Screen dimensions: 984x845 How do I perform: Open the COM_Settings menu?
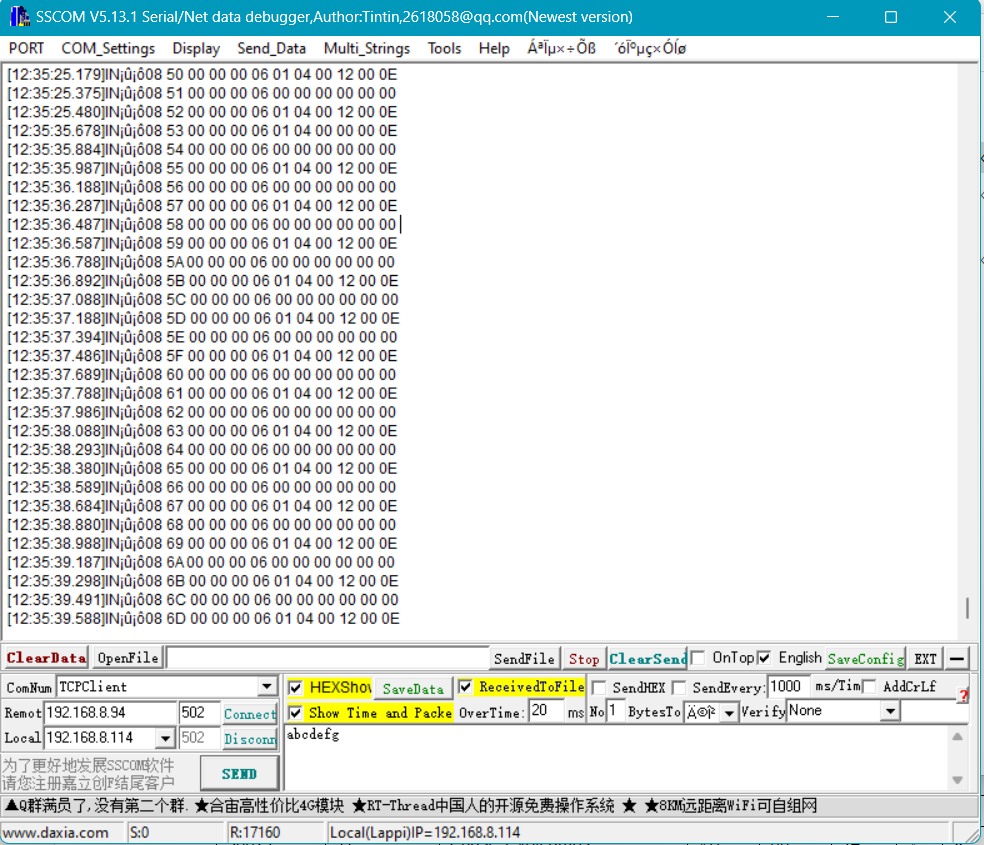[x=108, y=48]
